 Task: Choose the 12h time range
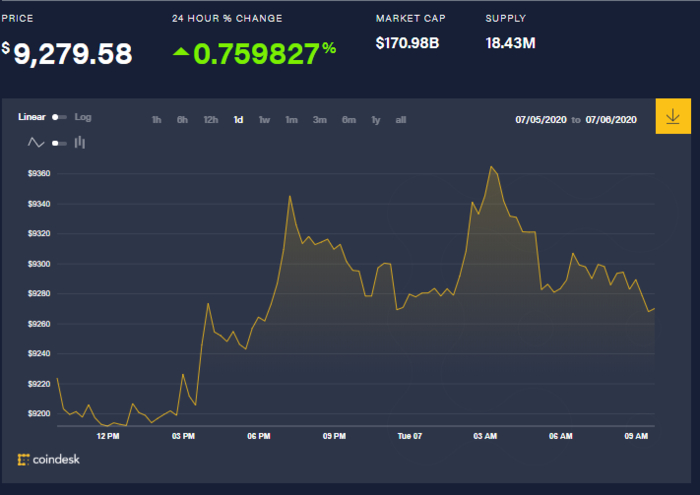click(210, 120)
